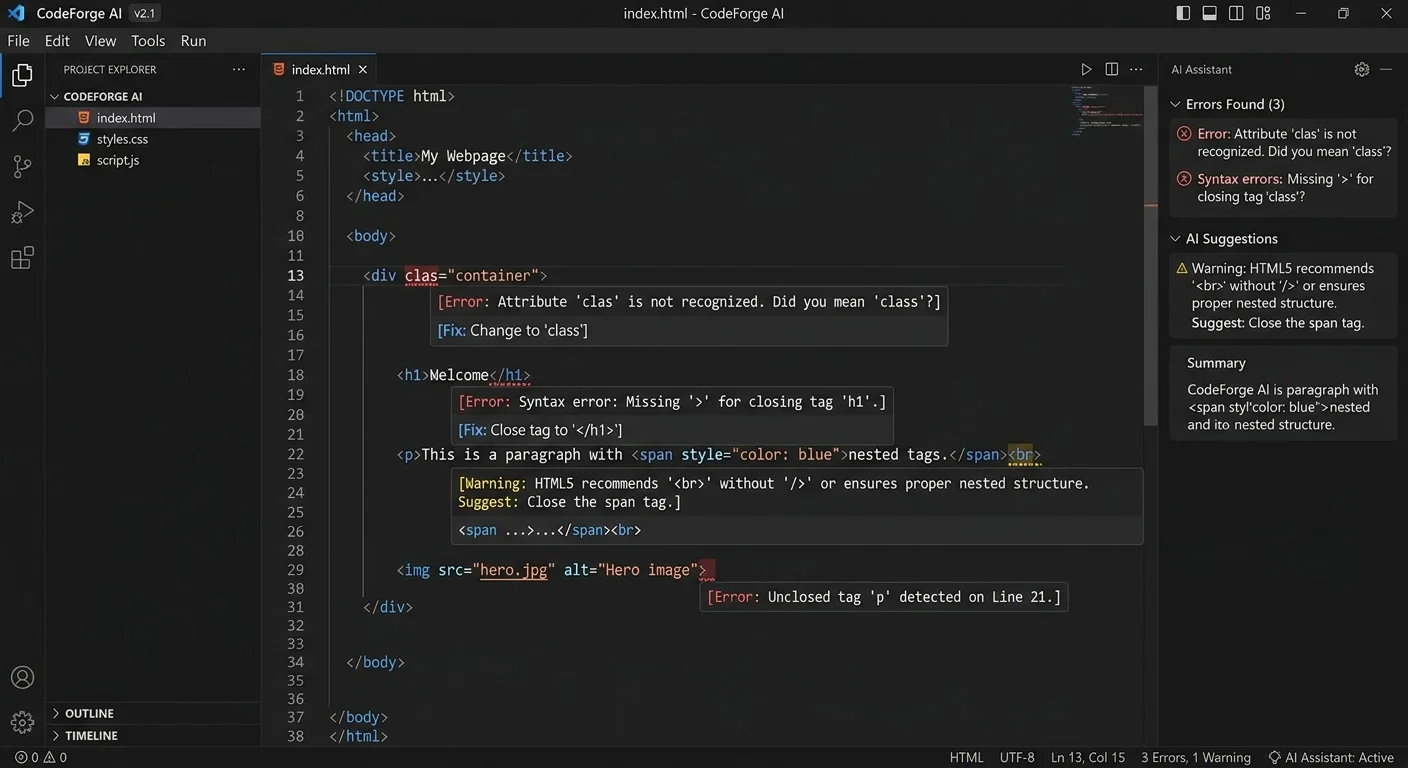Click 'Unclosed tag p' error tooltip
Screen dimensions: 1408x768
coord(883,597)
